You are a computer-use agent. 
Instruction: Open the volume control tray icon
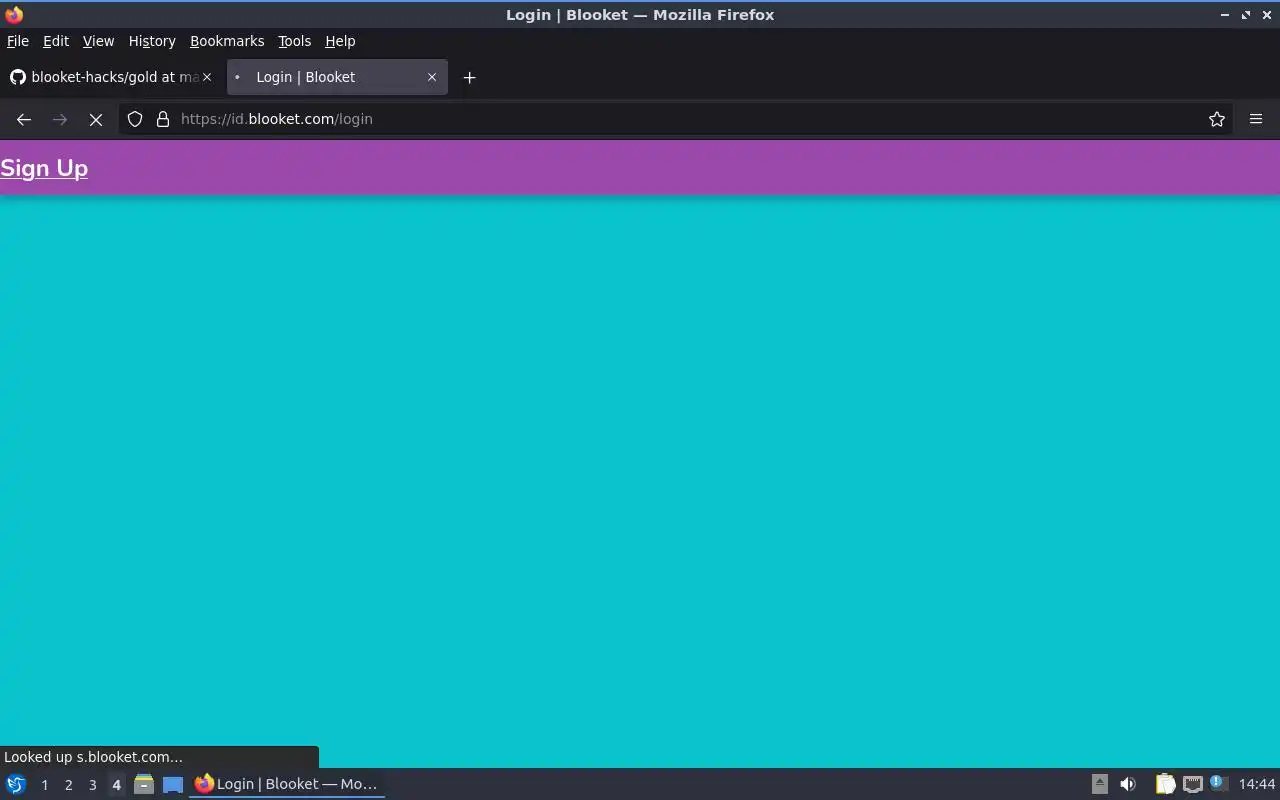tap(1128, 784)
